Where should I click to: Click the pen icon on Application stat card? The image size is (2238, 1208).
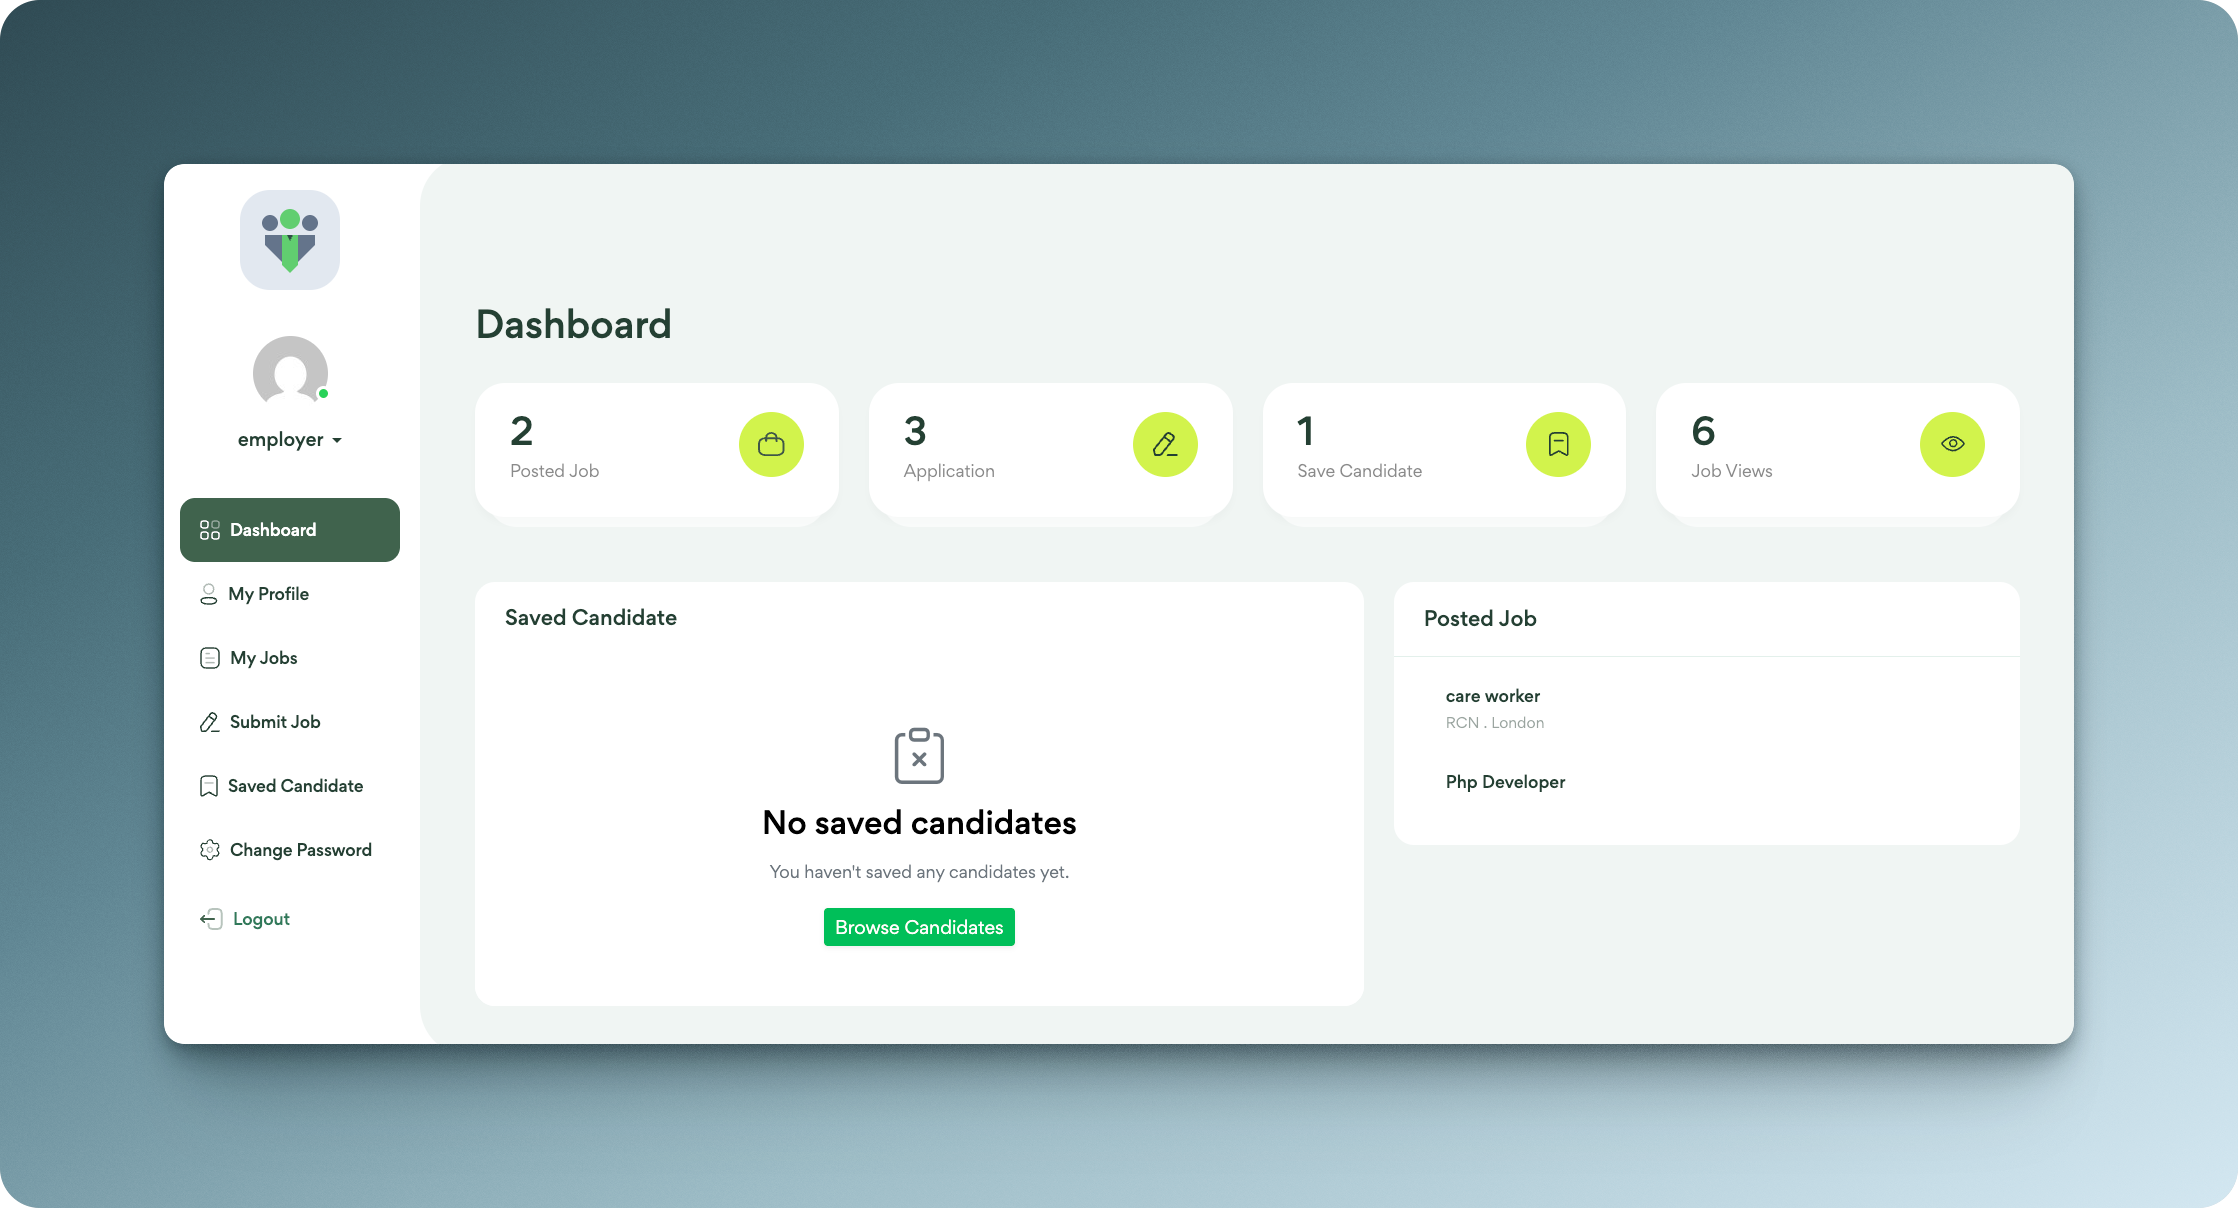(x=1164, y=444)
